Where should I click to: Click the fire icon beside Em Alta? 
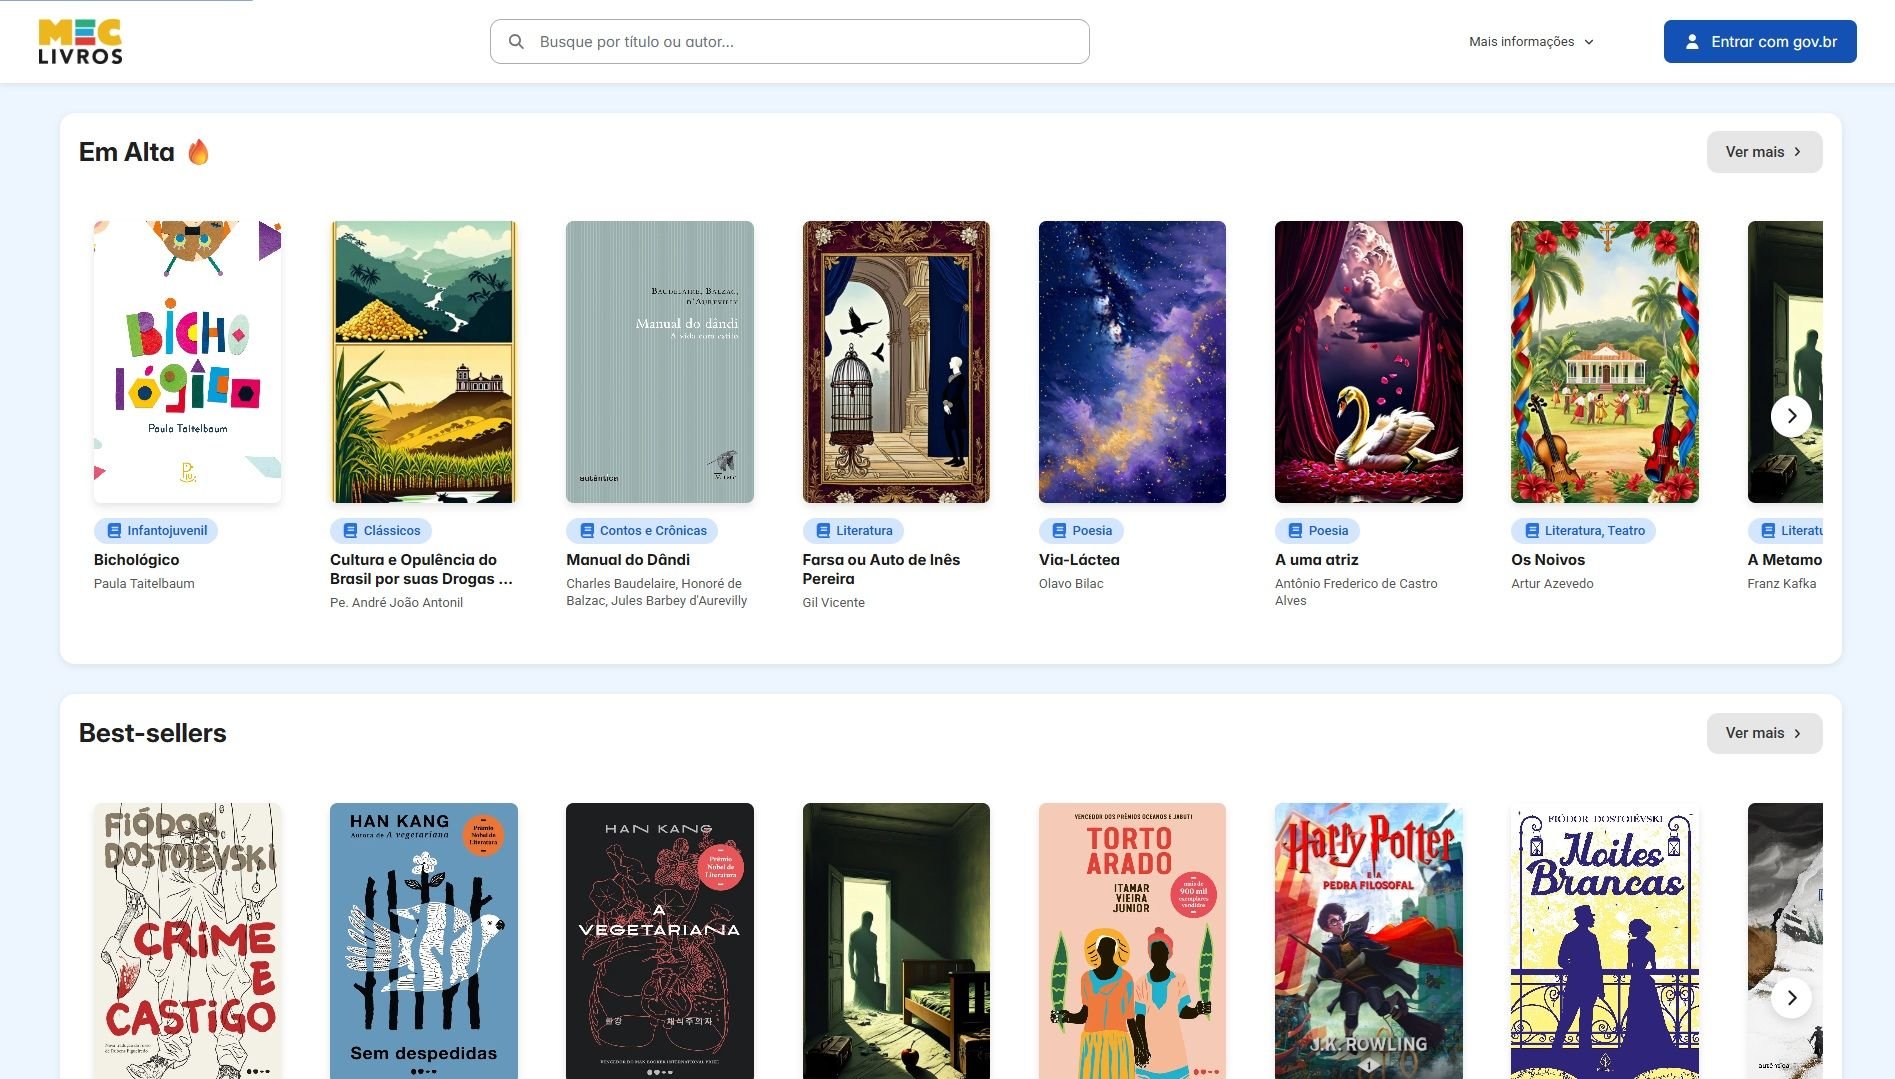click(x=199, y=152)
